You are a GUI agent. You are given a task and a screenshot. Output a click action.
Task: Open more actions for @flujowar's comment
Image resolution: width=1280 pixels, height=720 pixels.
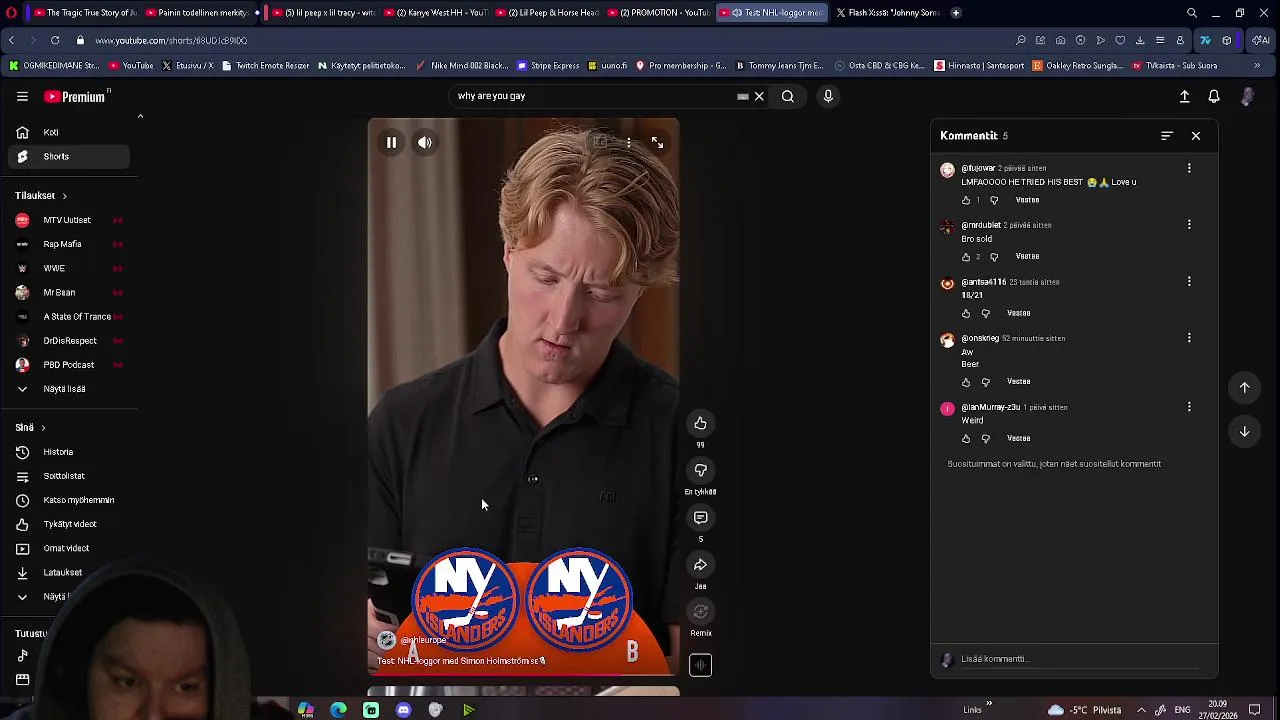coord(1189,169)
